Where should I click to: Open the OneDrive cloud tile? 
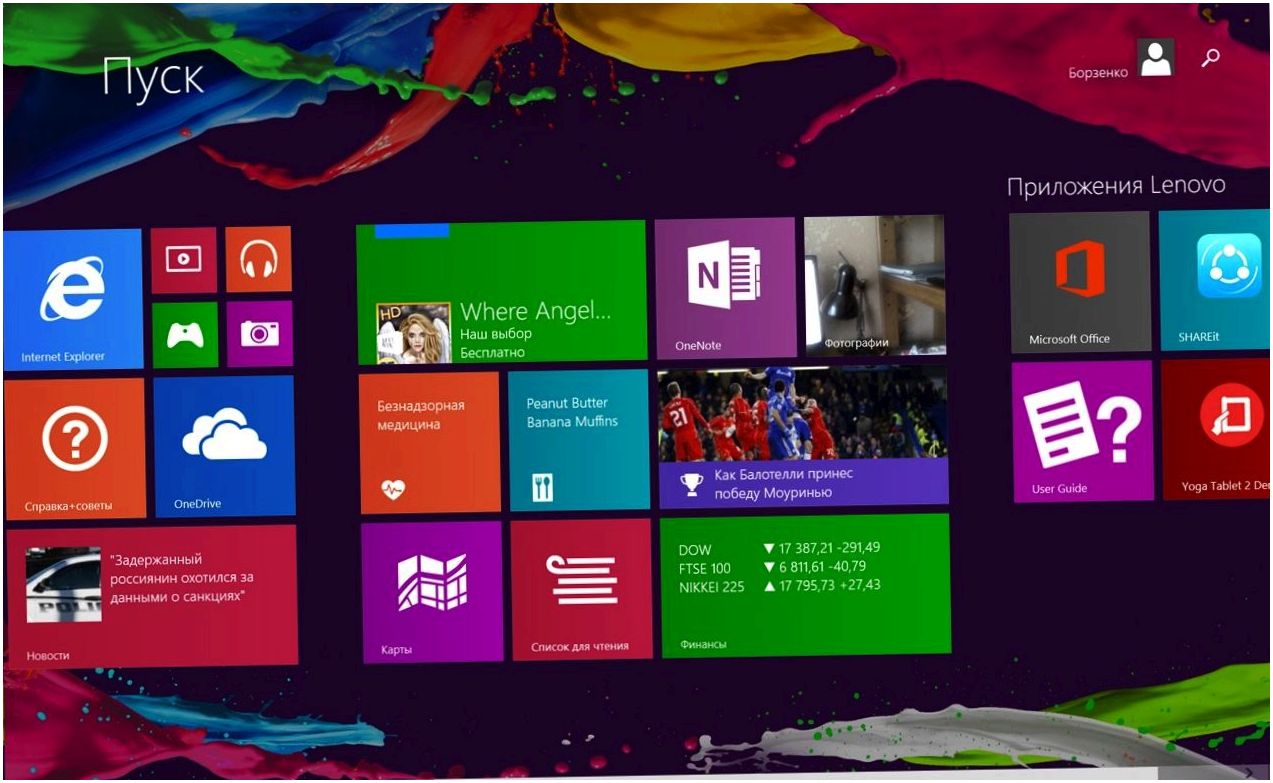pyautogui.click(x=224, y=446)
